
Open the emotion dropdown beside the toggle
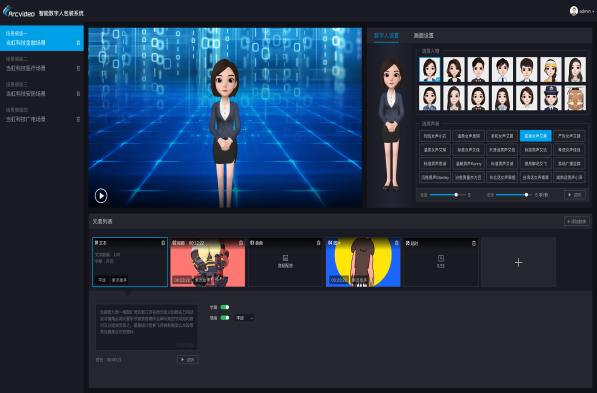pos(244,318)
